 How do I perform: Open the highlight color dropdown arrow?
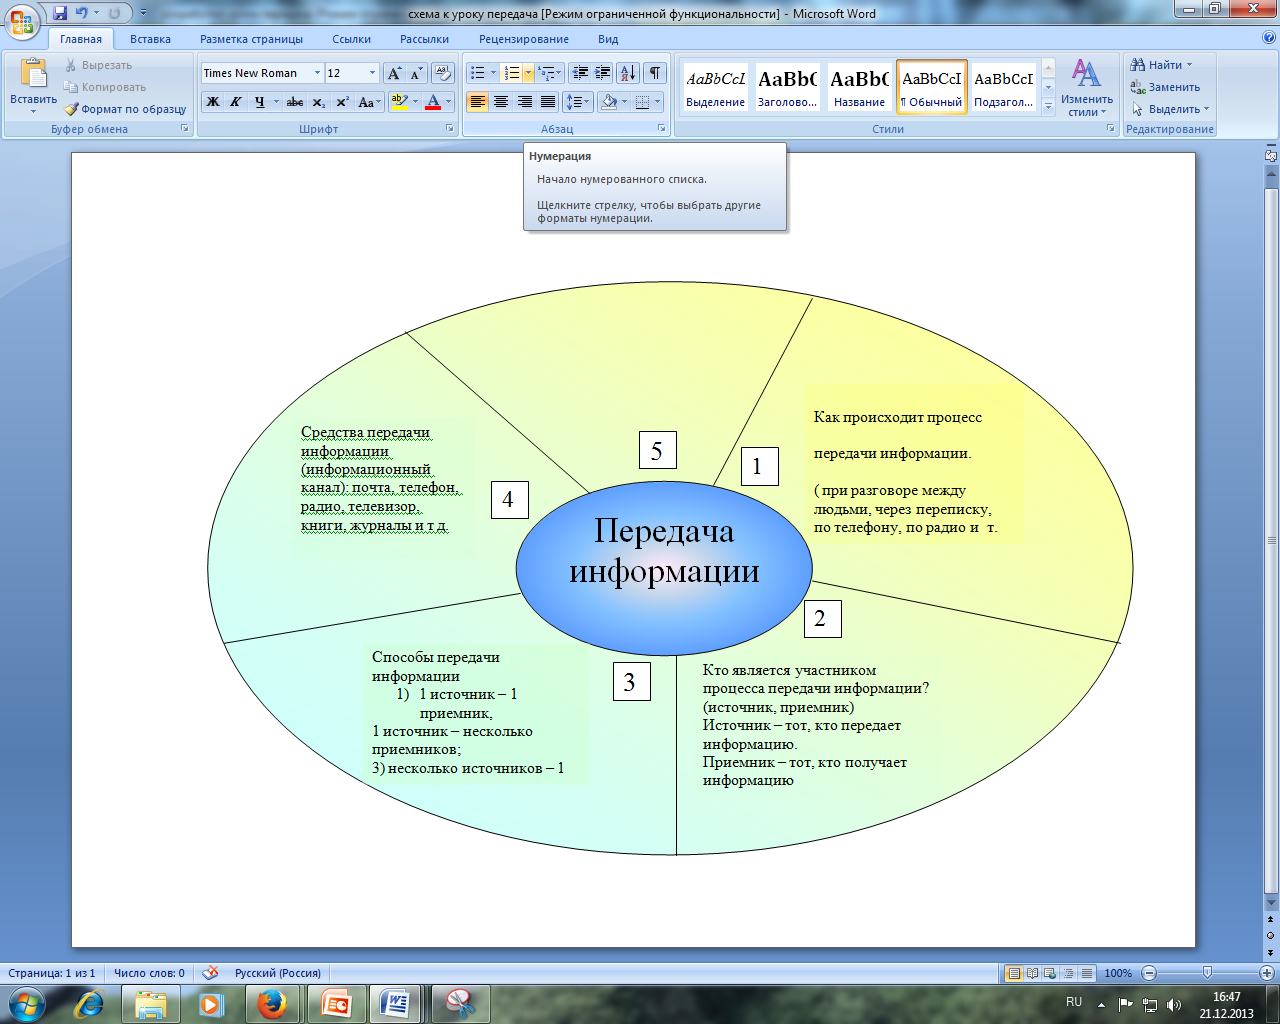click(415, 102)
